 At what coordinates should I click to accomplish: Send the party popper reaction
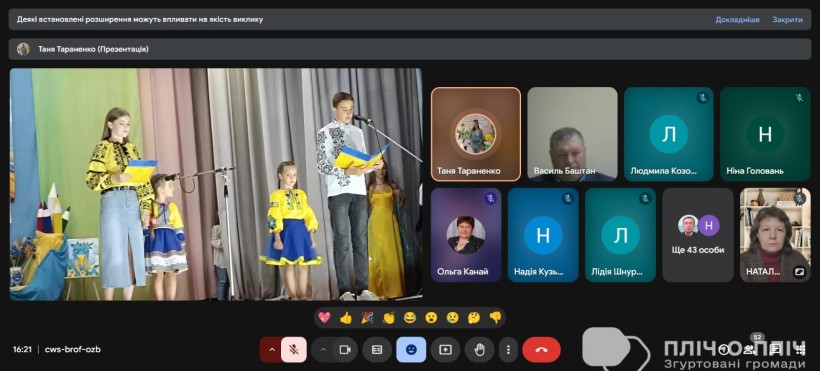pyautogui.click(x=367, y=317)
